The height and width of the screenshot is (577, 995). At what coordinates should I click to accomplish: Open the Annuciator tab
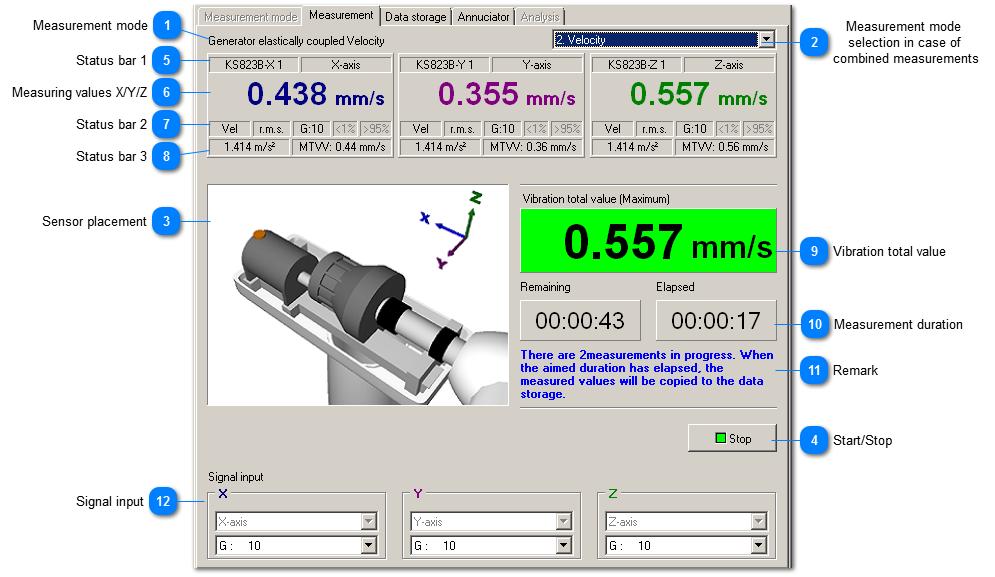click(483, 16)
